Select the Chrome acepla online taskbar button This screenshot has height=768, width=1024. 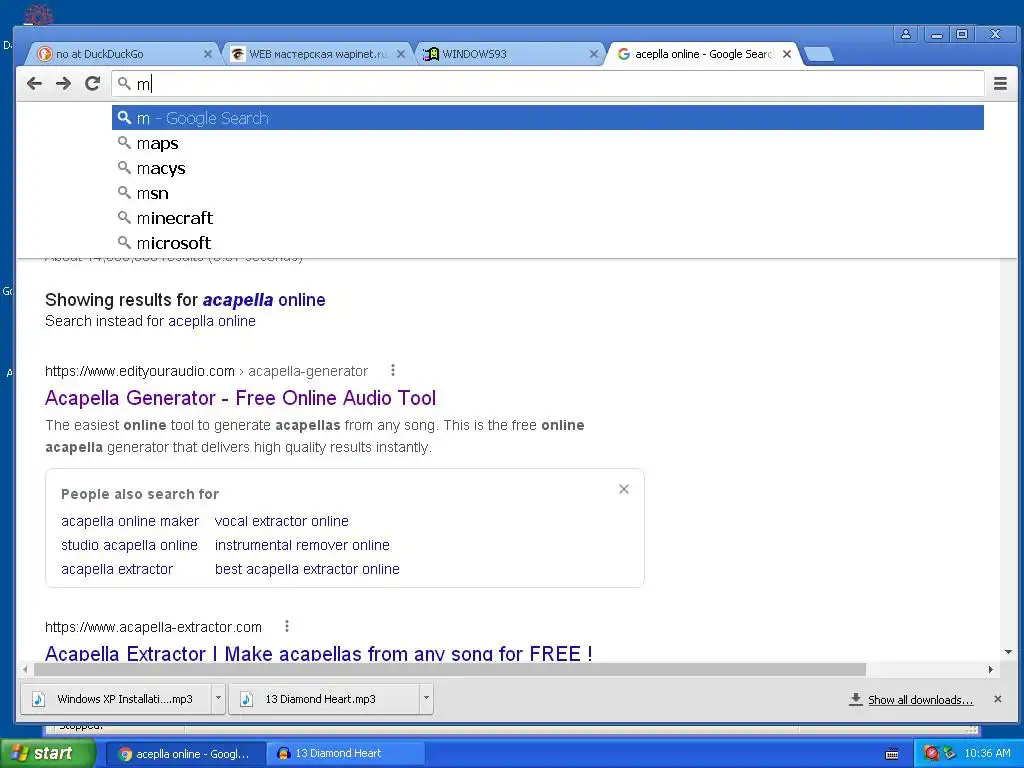point(185,754)
